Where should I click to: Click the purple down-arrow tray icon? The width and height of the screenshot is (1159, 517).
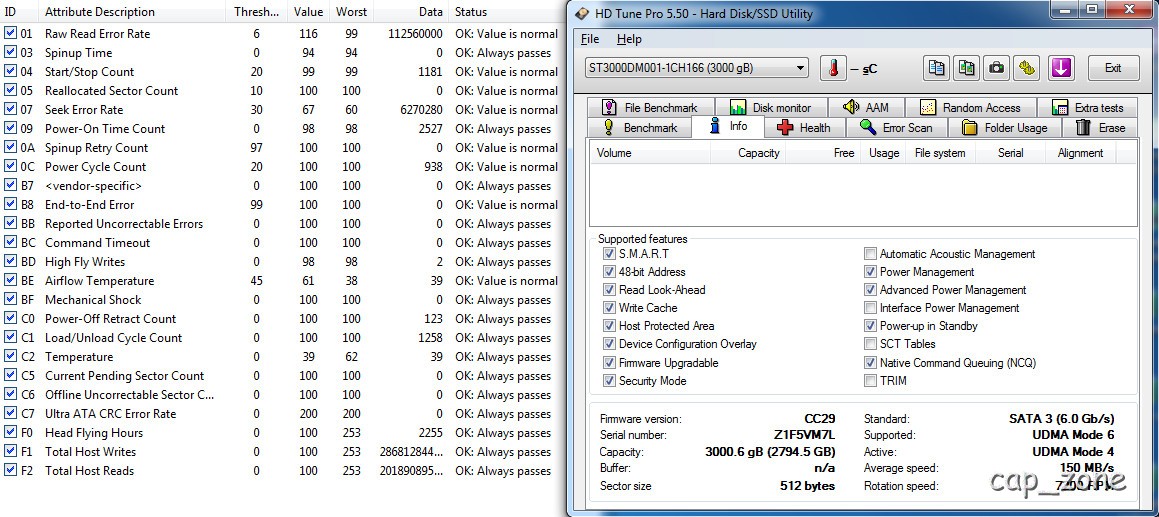click(x=1061, y=68)
